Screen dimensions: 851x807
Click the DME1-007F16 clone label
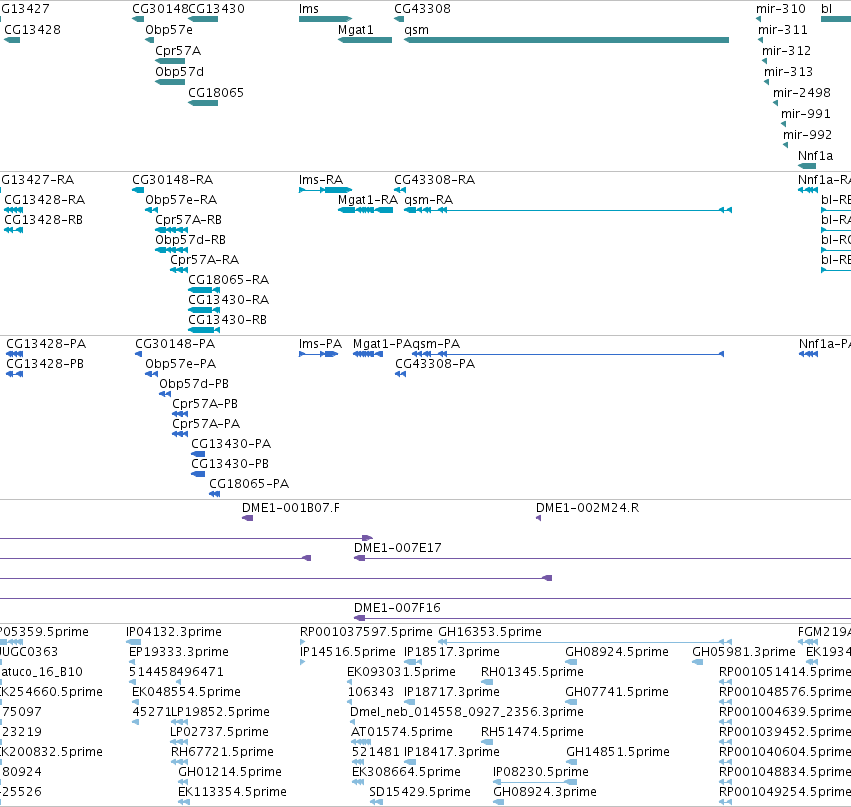(x=397, y=608)
